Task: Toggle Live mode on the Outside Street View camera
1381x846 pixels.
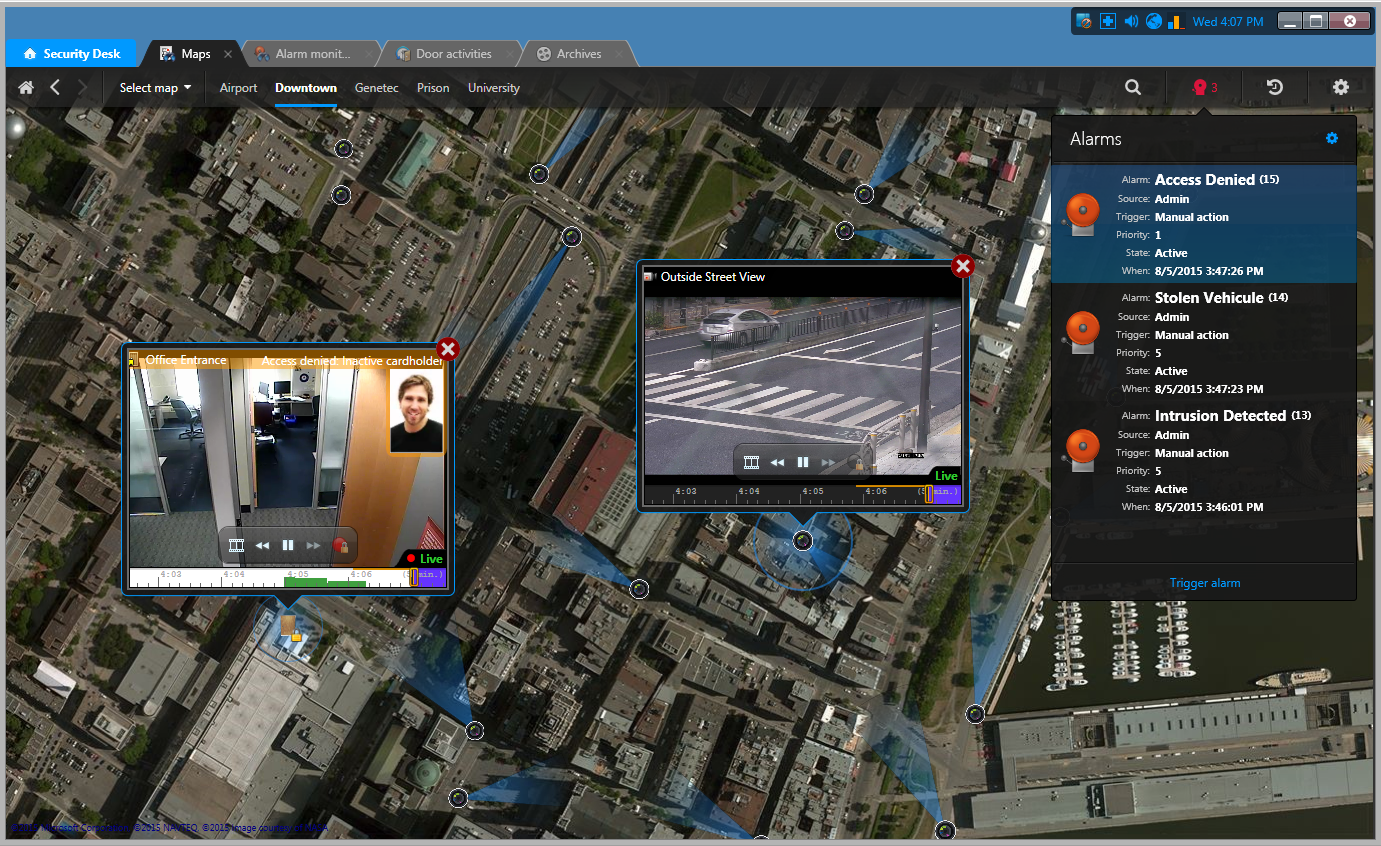Action: [x=944, y=475]
